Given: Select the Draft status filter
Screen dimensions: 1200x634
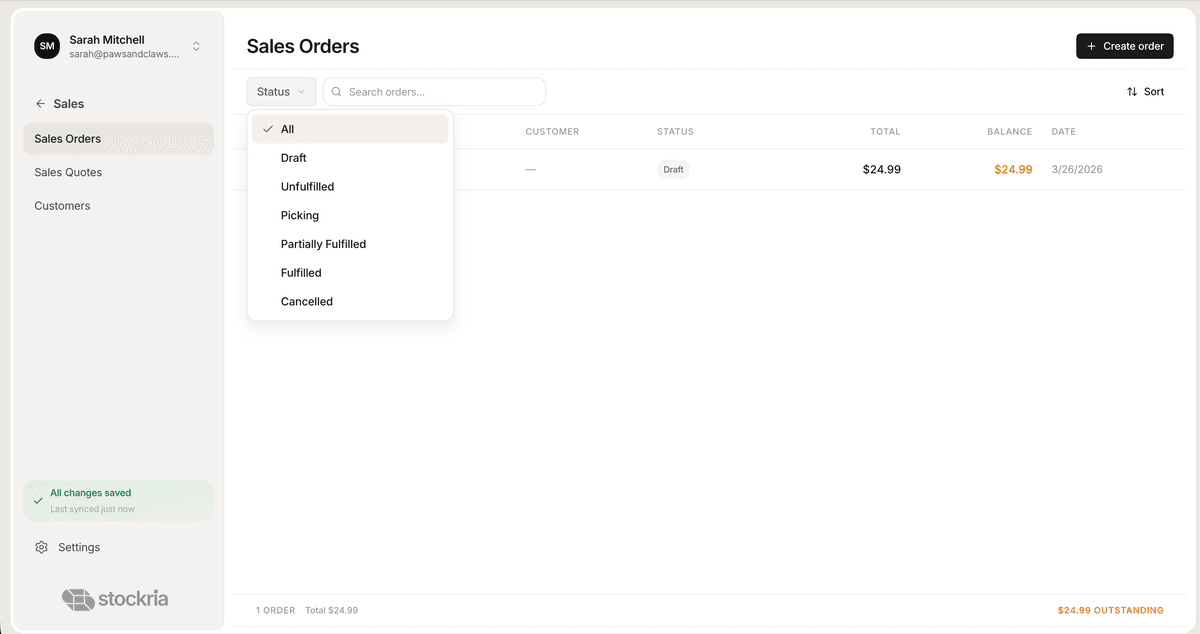Looking at the screenshot, I should 293,157.
